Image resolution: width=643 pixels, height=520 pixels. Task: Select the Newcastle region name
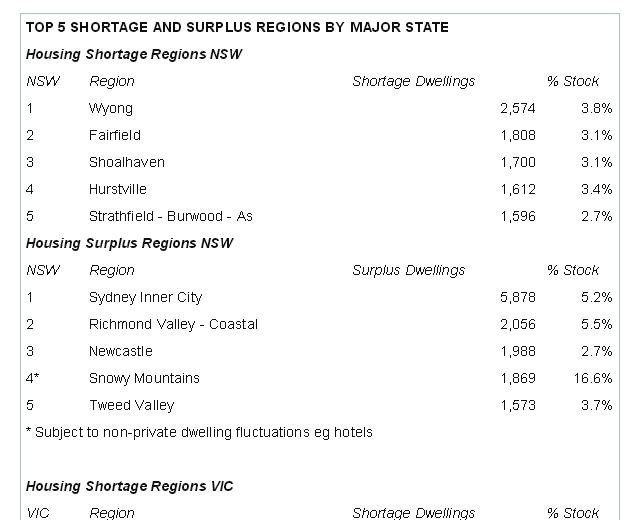coord(120,351)
